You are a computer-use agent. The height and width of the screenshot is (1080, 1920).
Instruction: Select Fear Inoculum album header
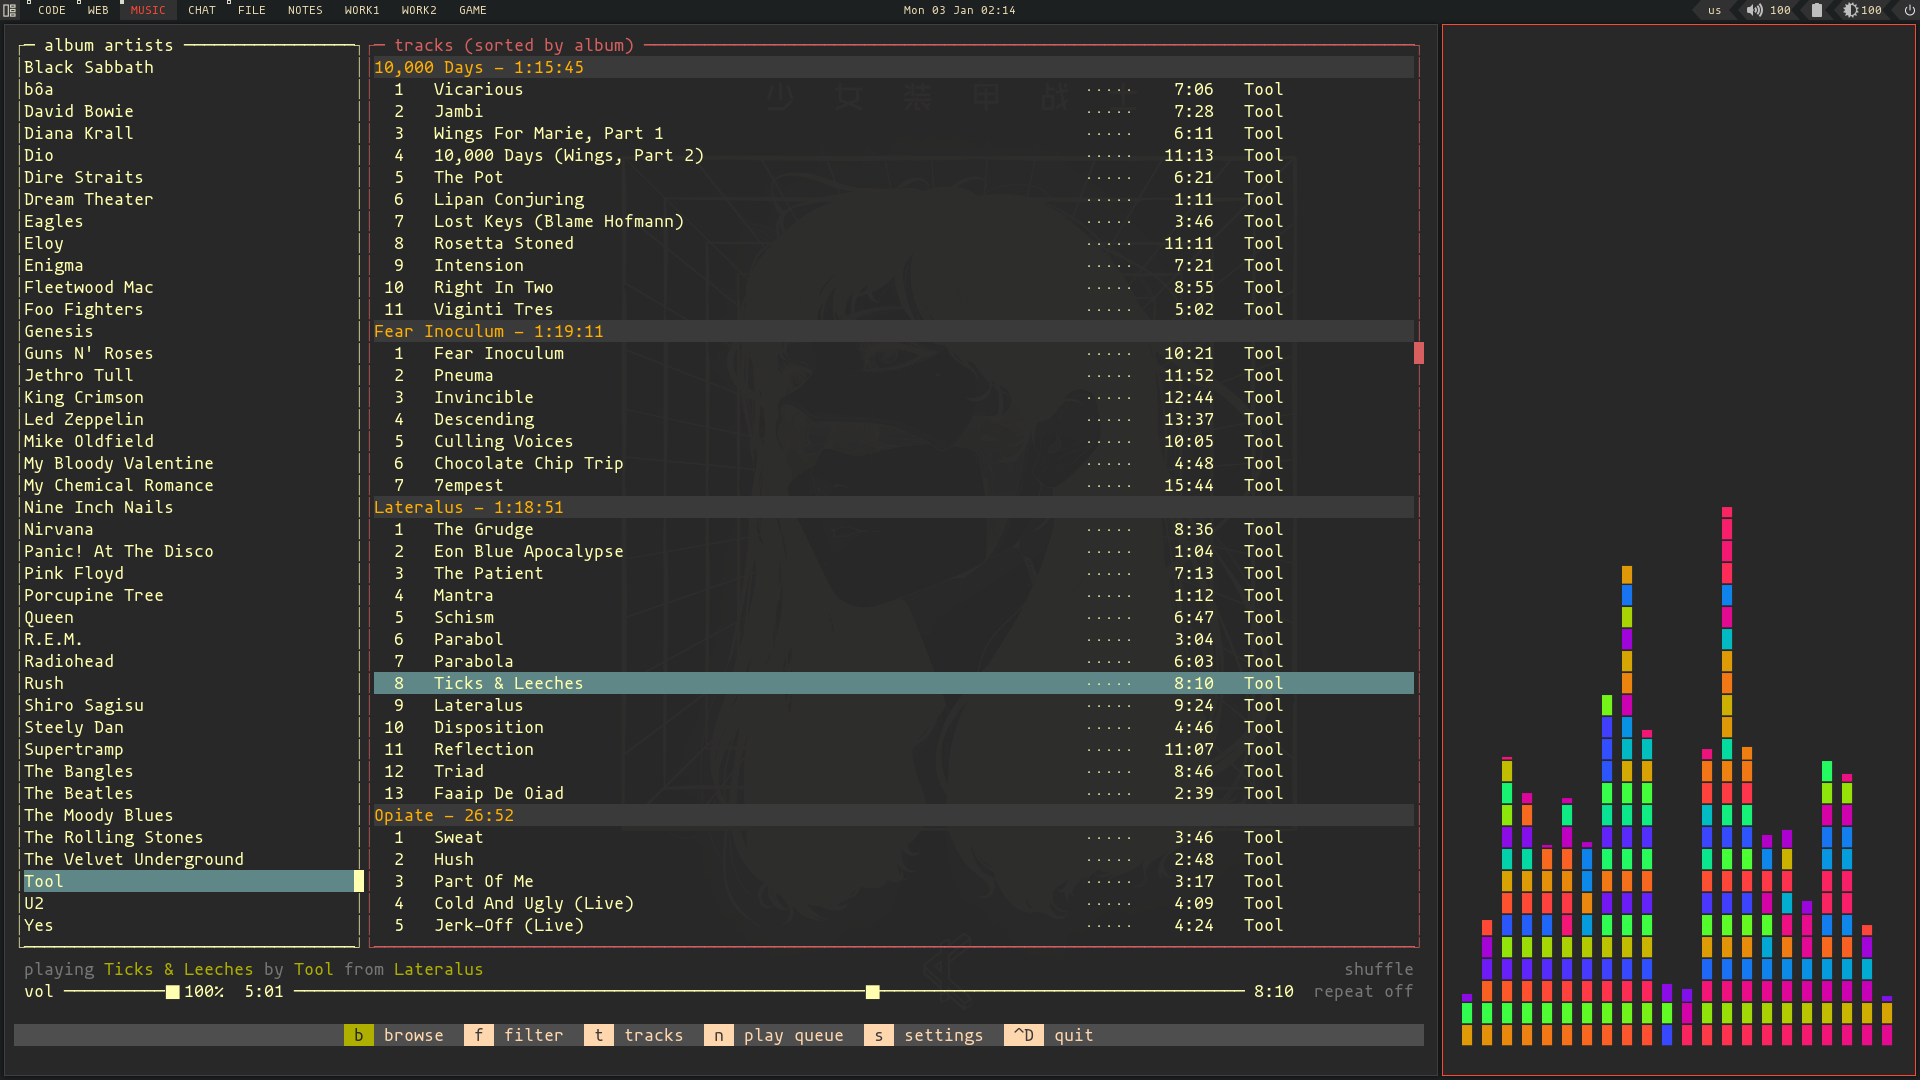[489, 331]
